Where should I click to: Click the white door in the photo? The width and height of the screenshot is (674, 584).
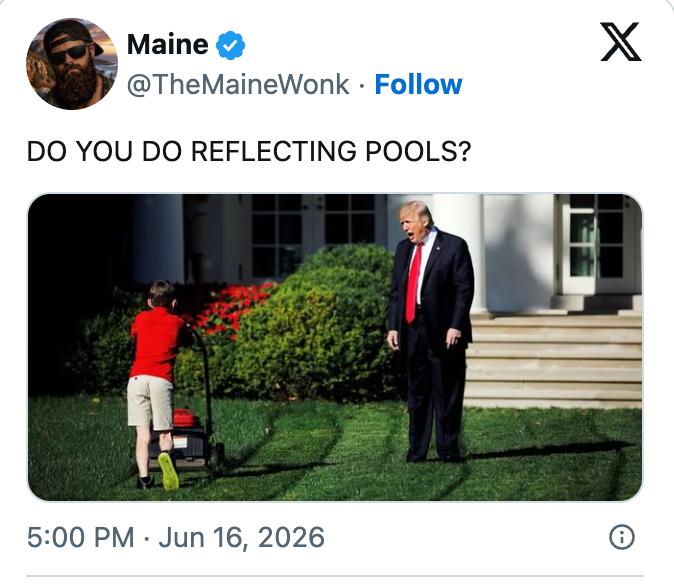point(597,245)
